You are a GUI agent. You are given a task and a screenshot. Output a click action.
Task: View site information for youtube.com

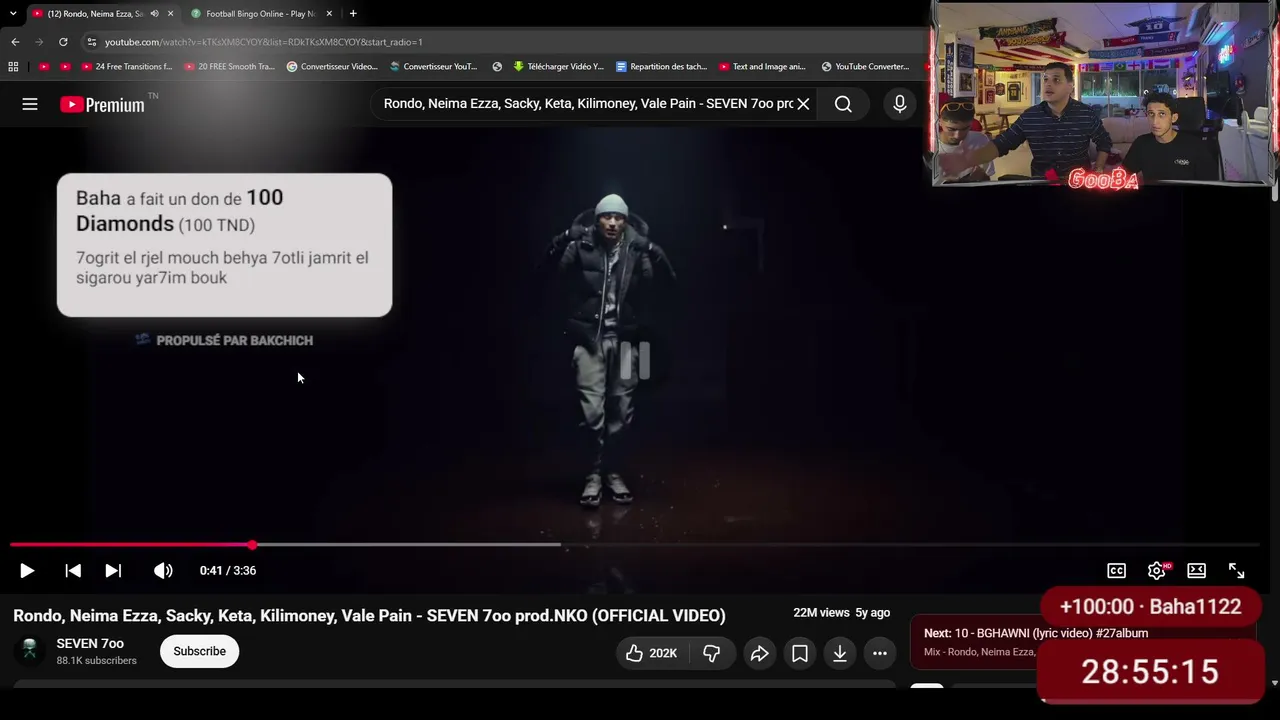coord(91,42)
